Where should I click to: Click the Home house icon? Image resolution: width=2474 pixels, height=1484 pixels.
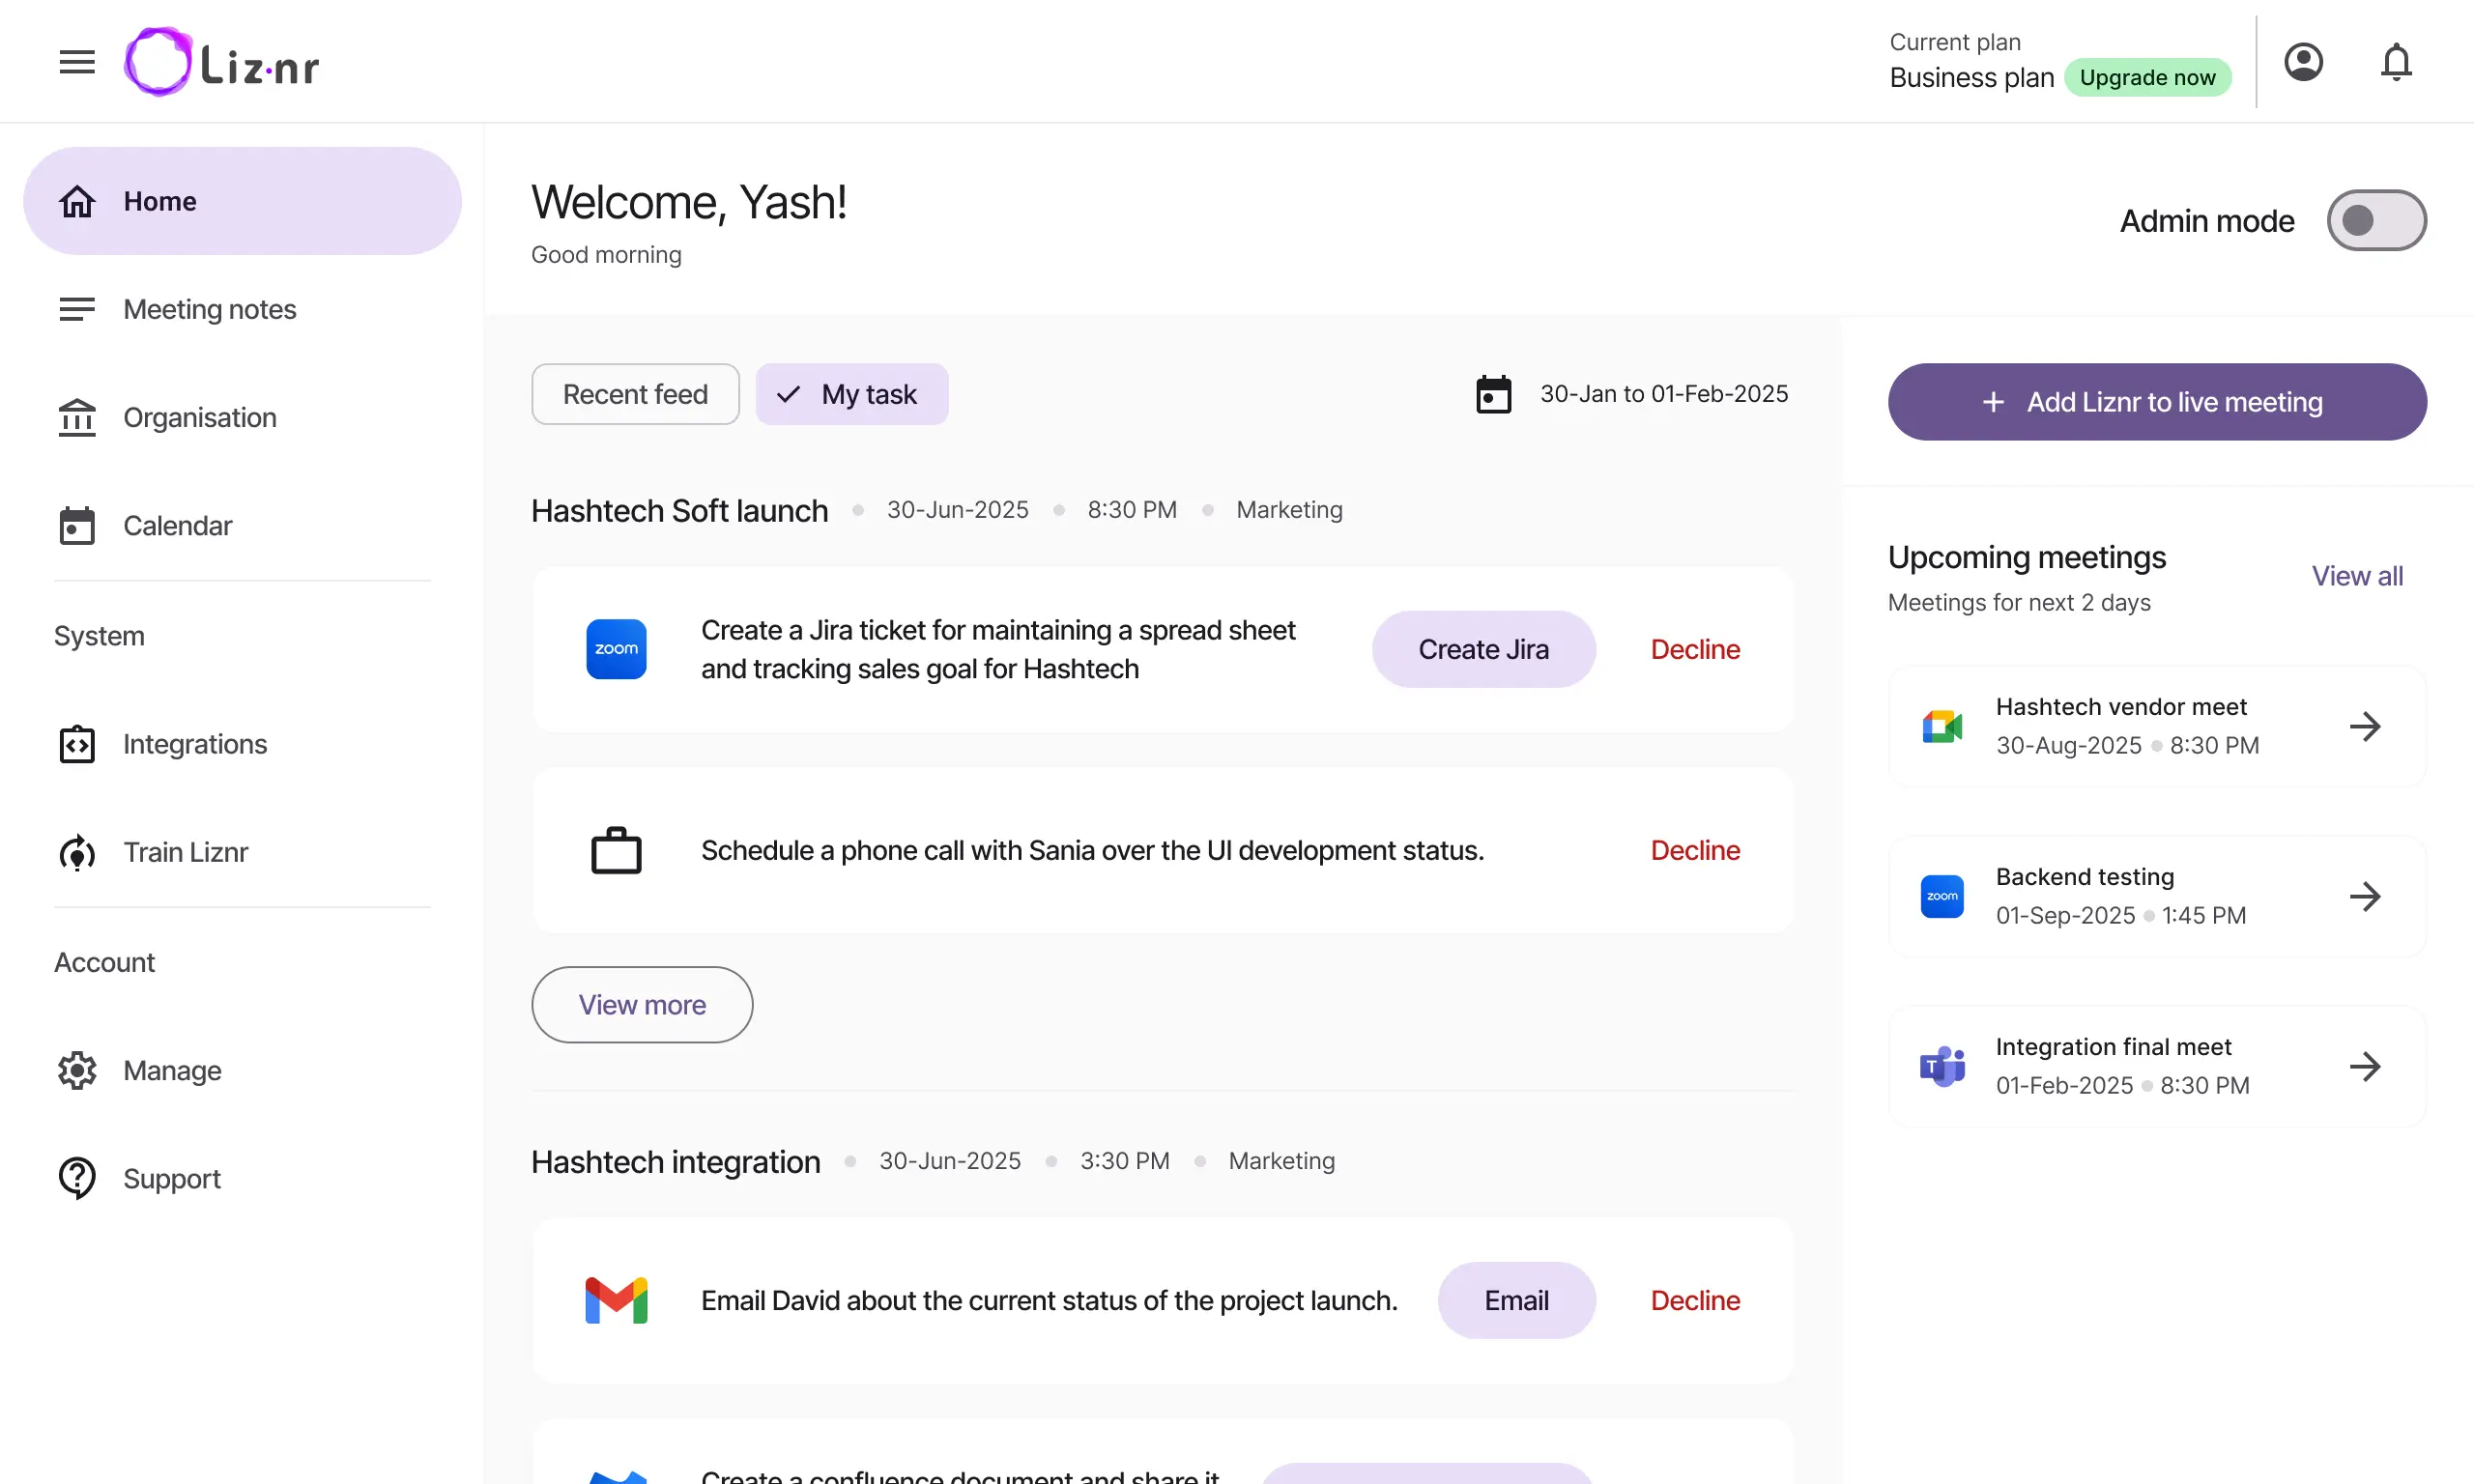tap(77, 201)
